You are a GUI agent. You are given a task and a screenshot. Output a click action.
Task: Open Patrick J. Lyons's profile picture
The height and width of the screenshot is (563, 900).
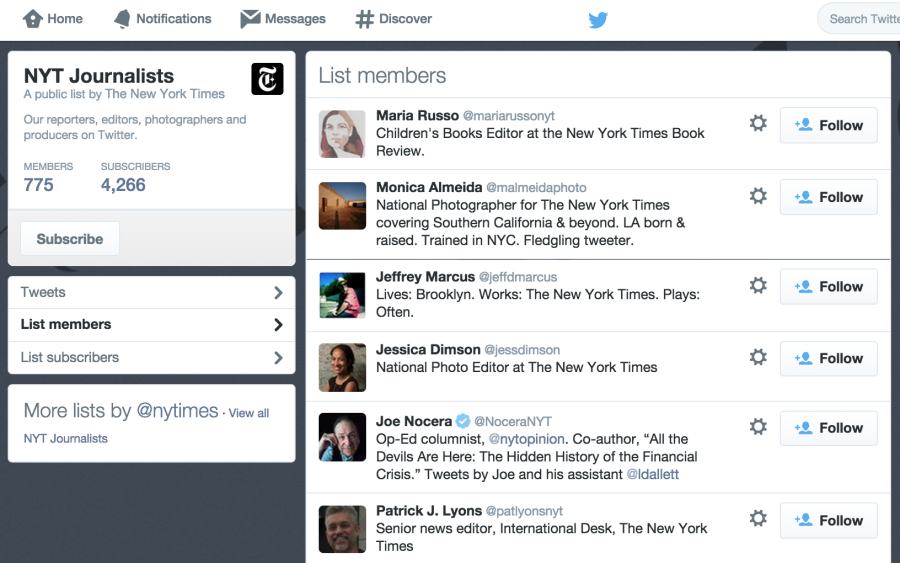342,529
